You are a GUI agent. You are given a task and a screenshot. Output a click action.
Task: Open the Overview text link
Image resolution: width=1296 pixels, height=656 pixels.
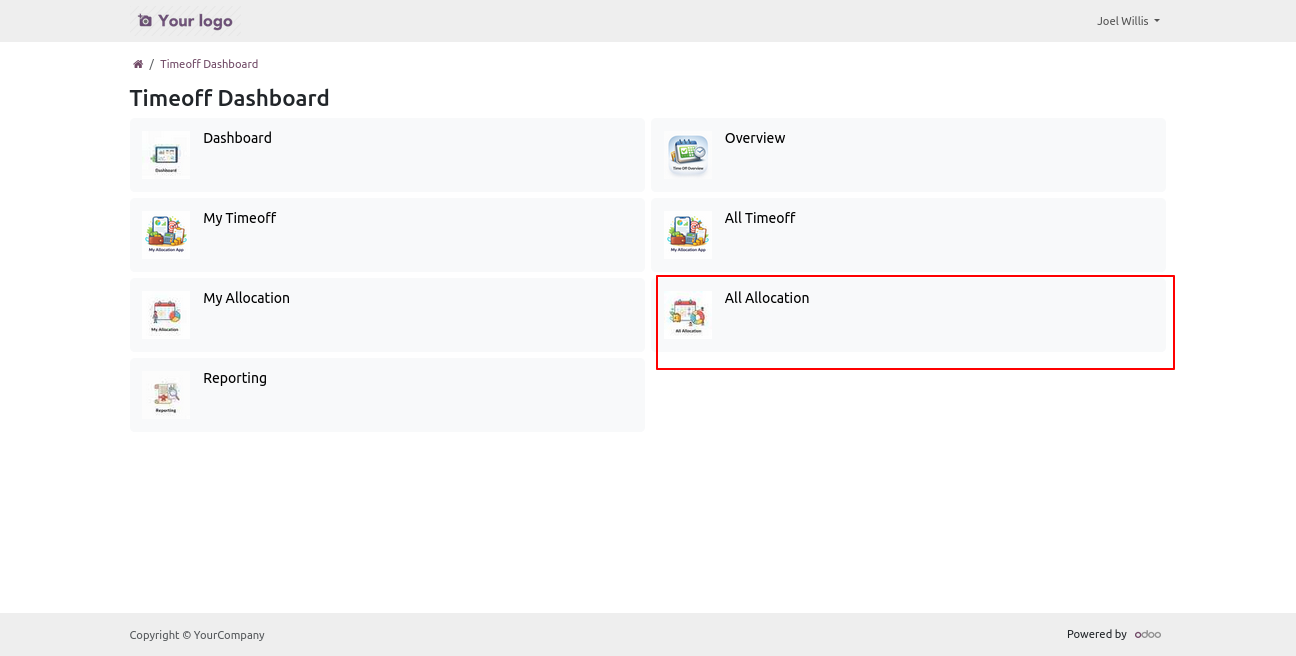pyautogui.click(x=754, y=138)
